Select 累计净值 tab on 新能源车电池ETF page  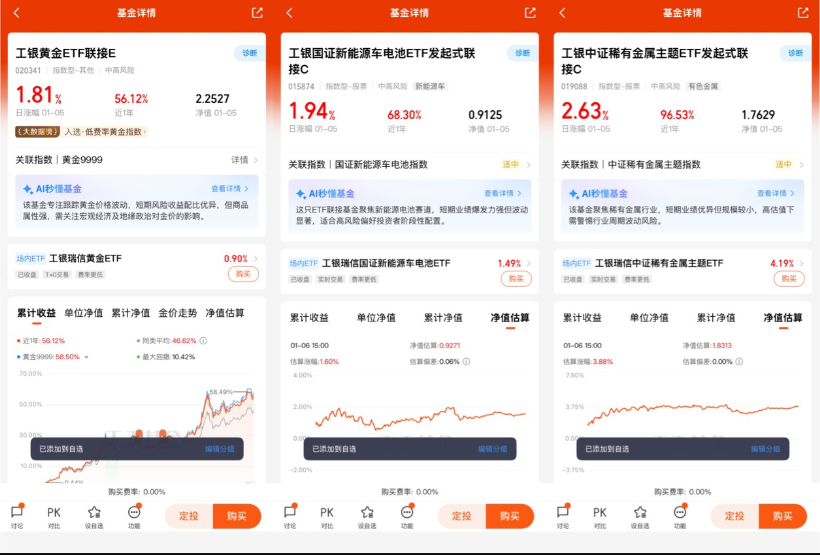(443, 318)
